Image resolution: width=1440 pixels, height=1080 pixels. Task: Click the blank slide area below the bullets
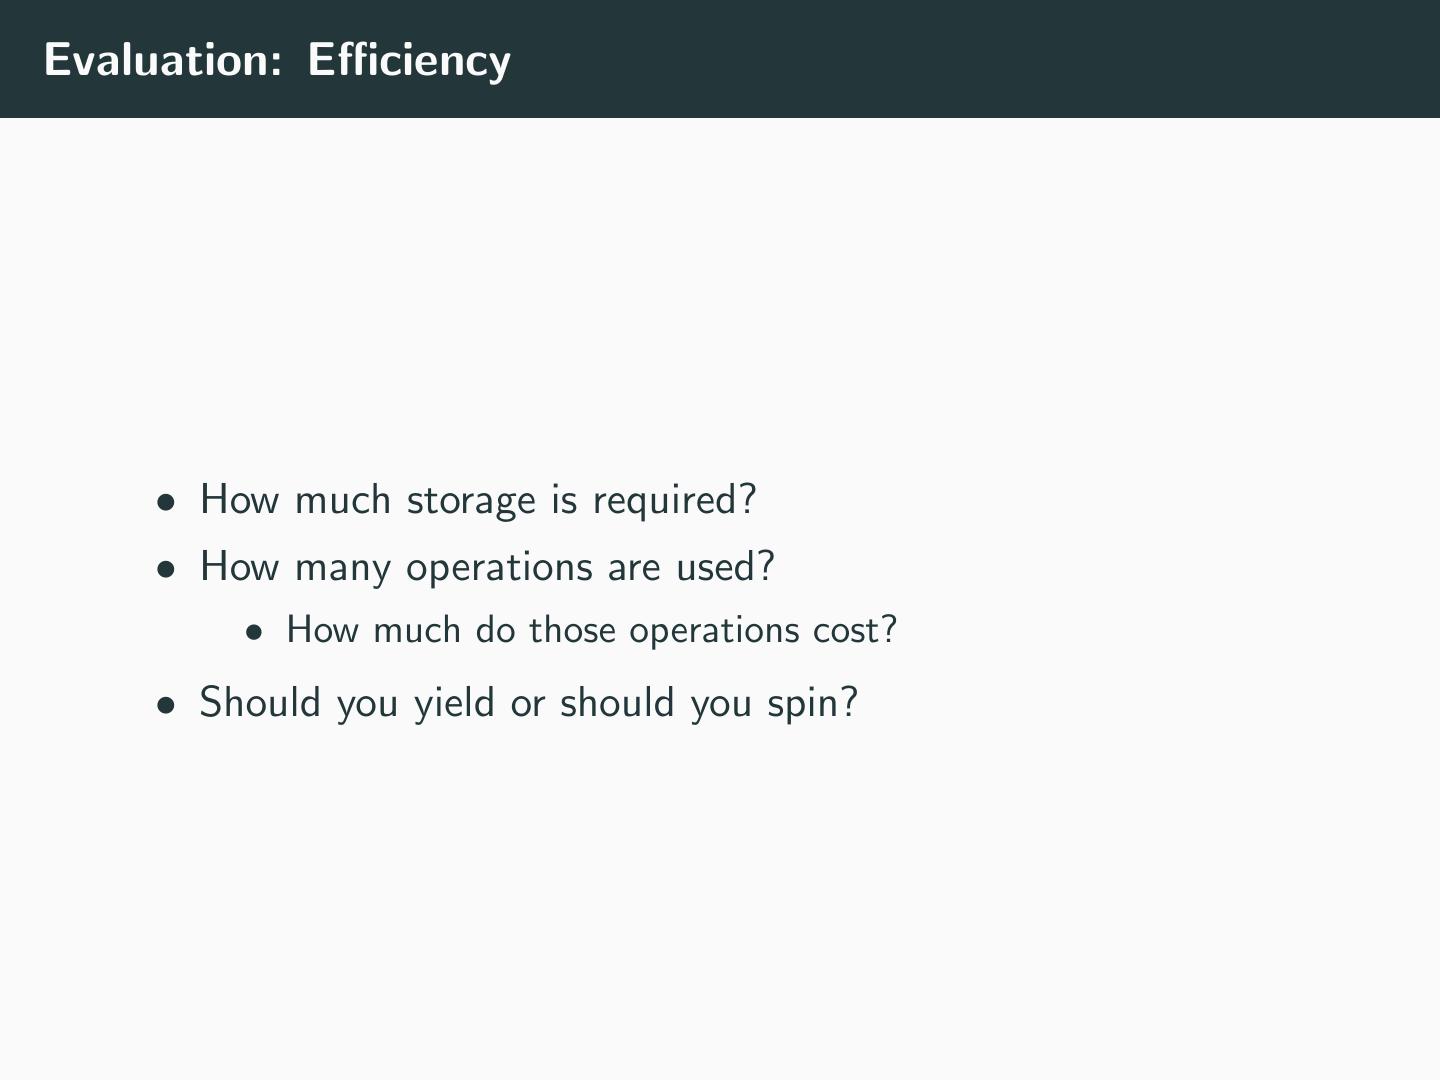tap(720, 900)
